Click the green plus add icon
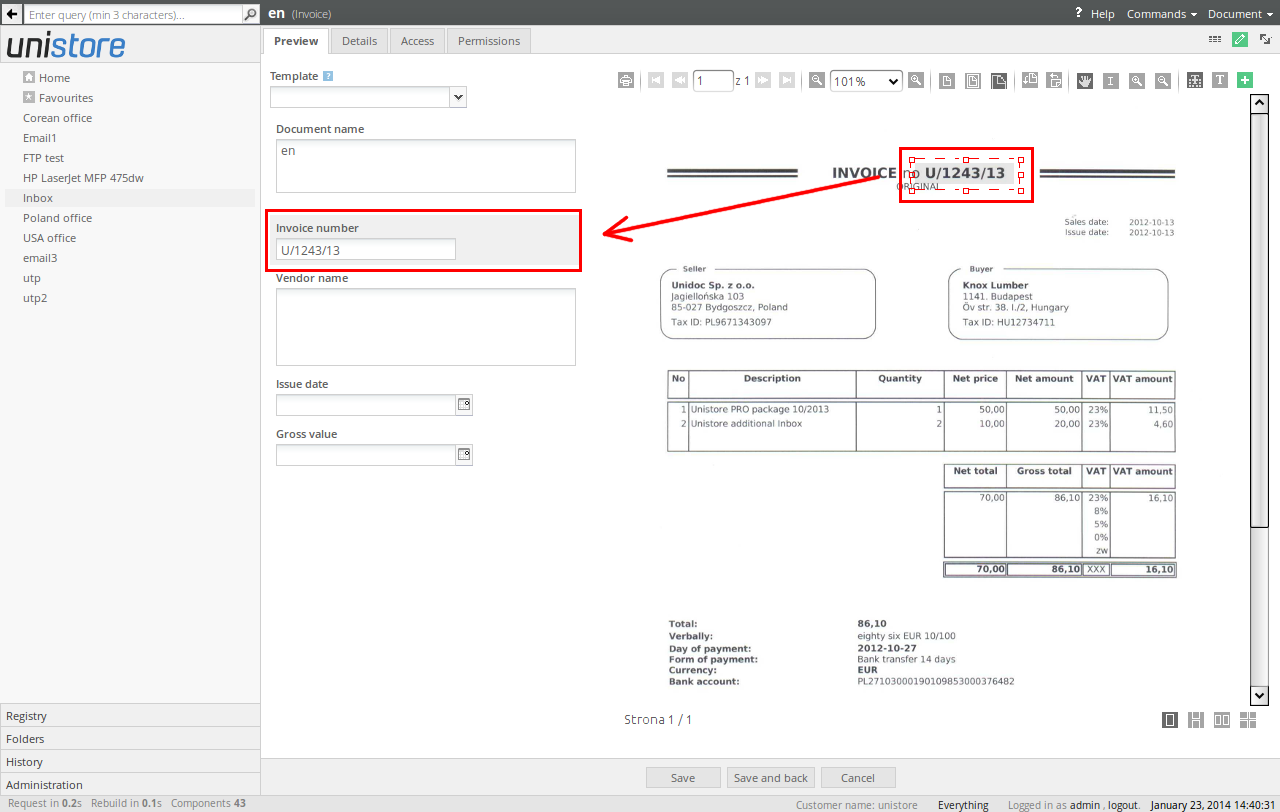Screen dimensions: 1280x812 (1245, 81)
